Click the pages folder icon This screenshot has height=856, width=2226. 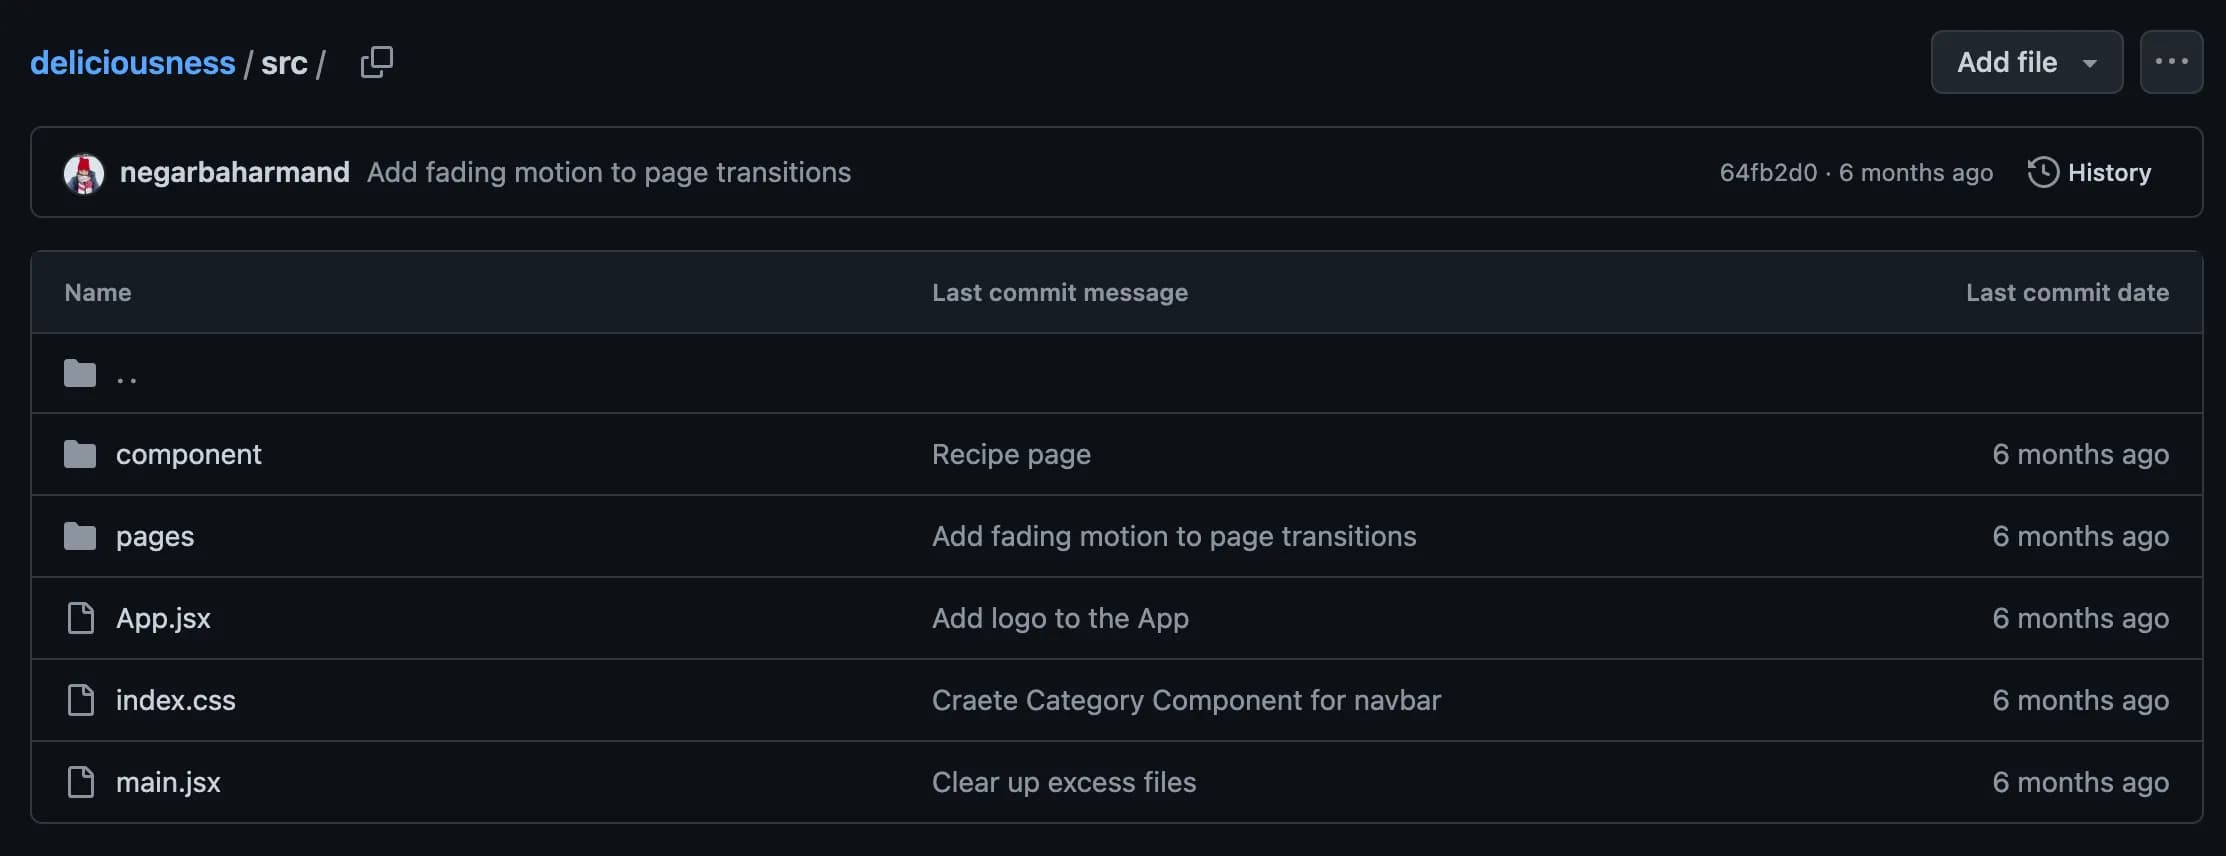pyautogui.click(x=80, y=537)
